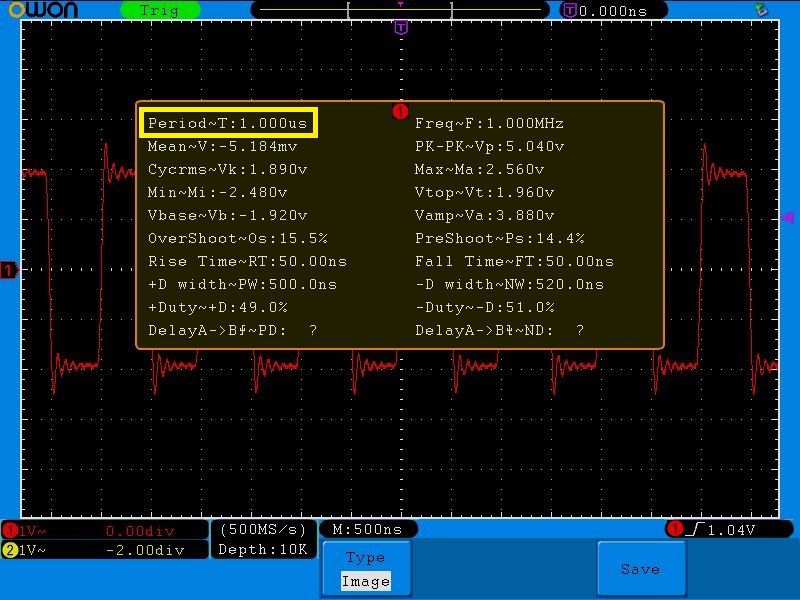Click the channel 1 1V~ scale readout
The height and width of the screenshot is (600, 800).
pyautogui.click(x=33, y=531)
